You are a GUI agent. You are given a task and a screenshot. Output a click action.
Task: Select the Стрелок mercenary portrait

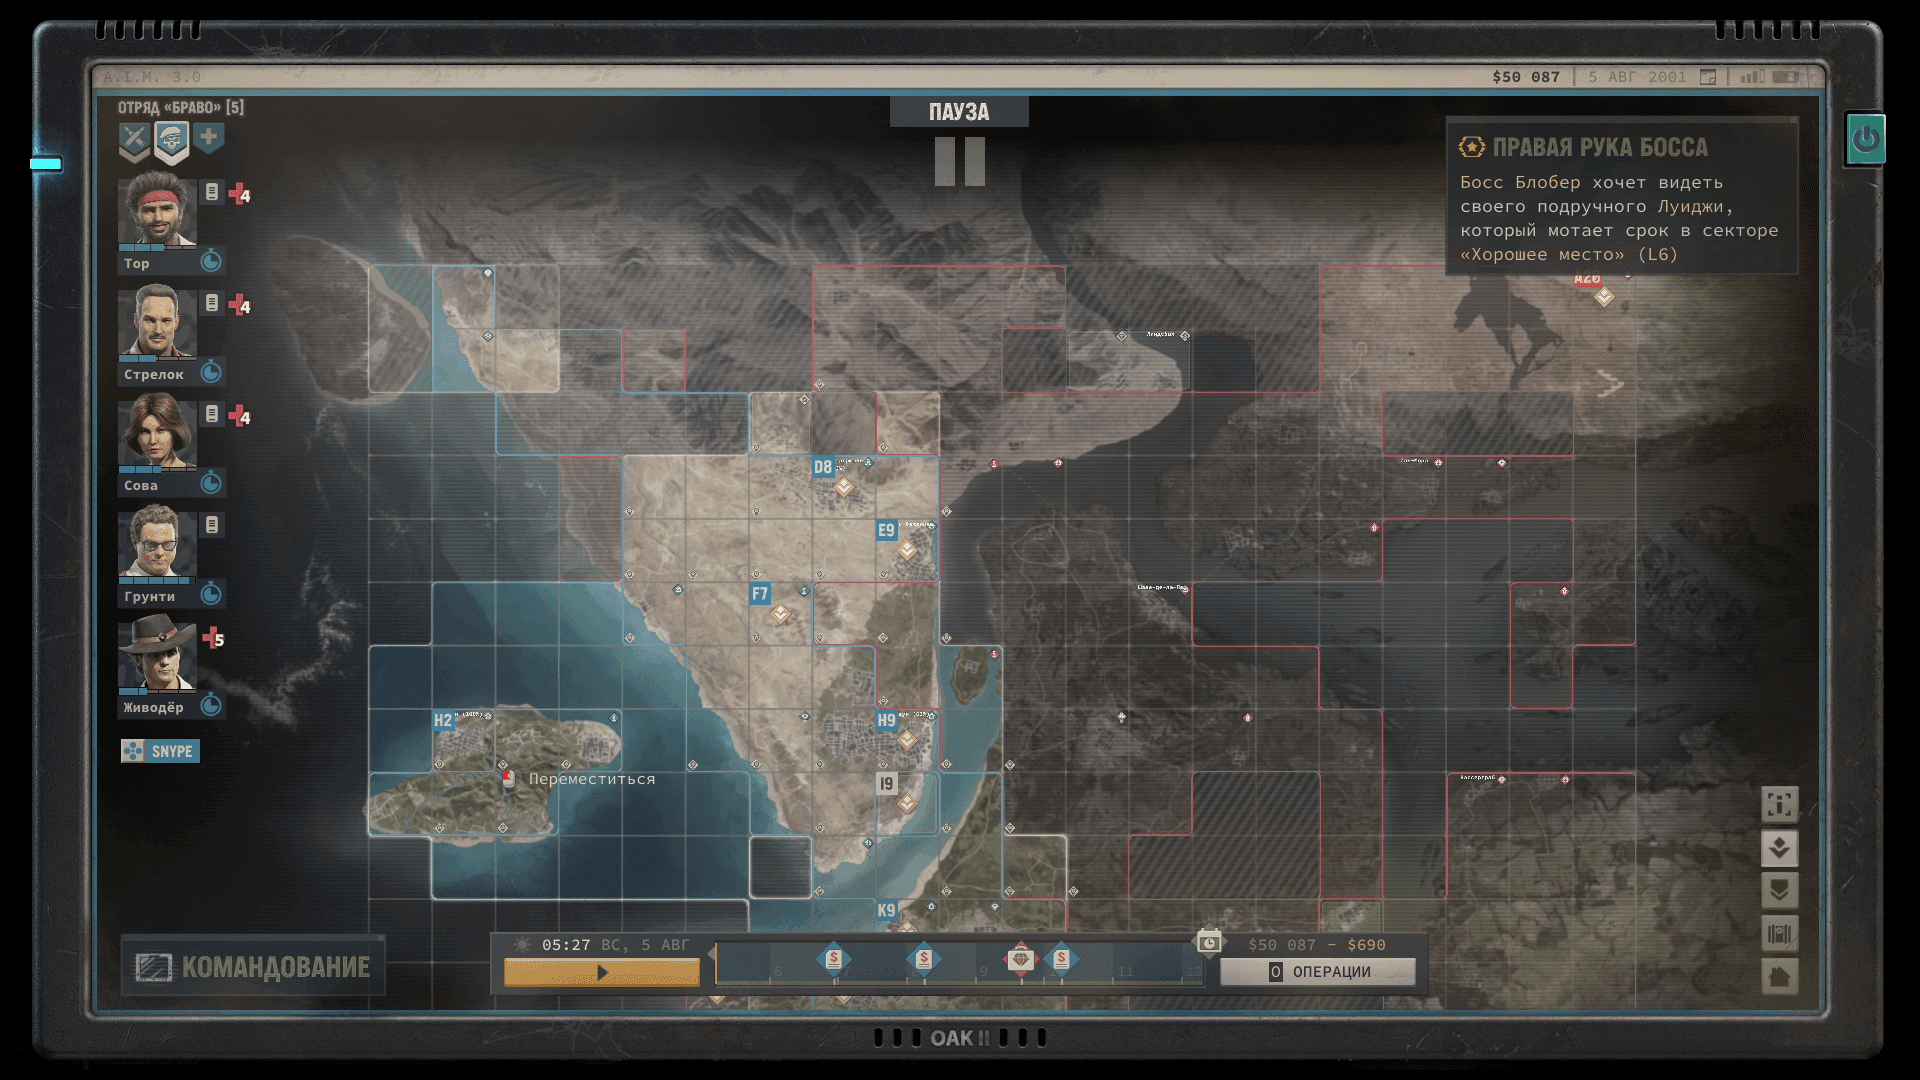point(157,320)
